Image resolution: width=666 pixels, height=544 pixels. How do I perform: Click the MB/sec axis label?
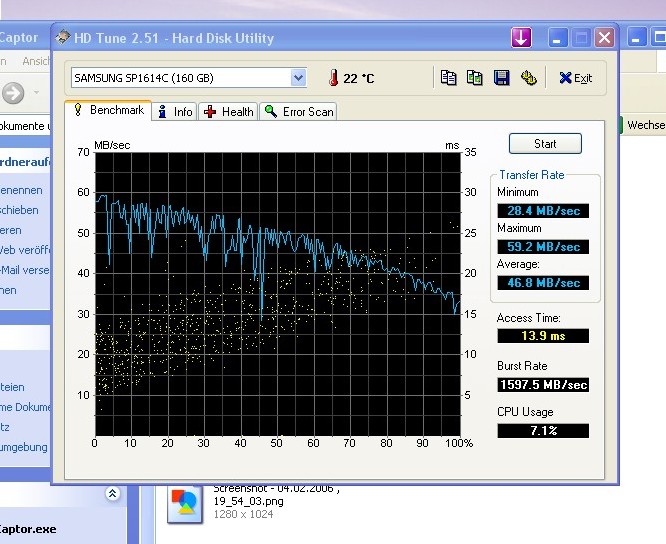(x=112, y=145)
